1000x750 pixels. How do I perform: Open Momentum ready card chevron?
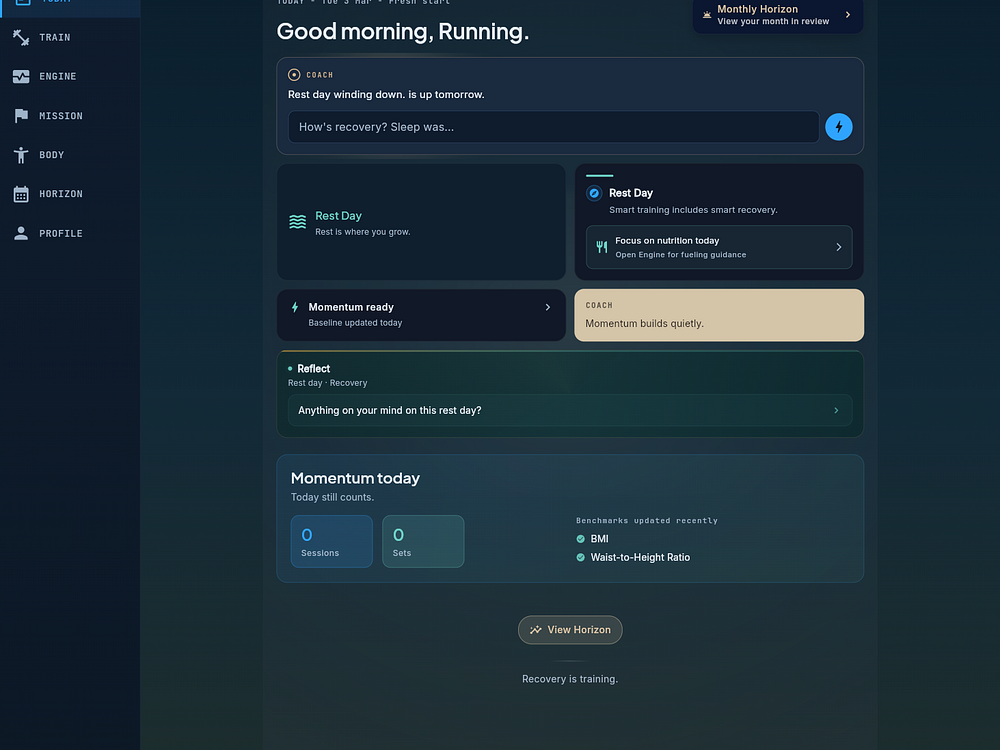[547, 307]
